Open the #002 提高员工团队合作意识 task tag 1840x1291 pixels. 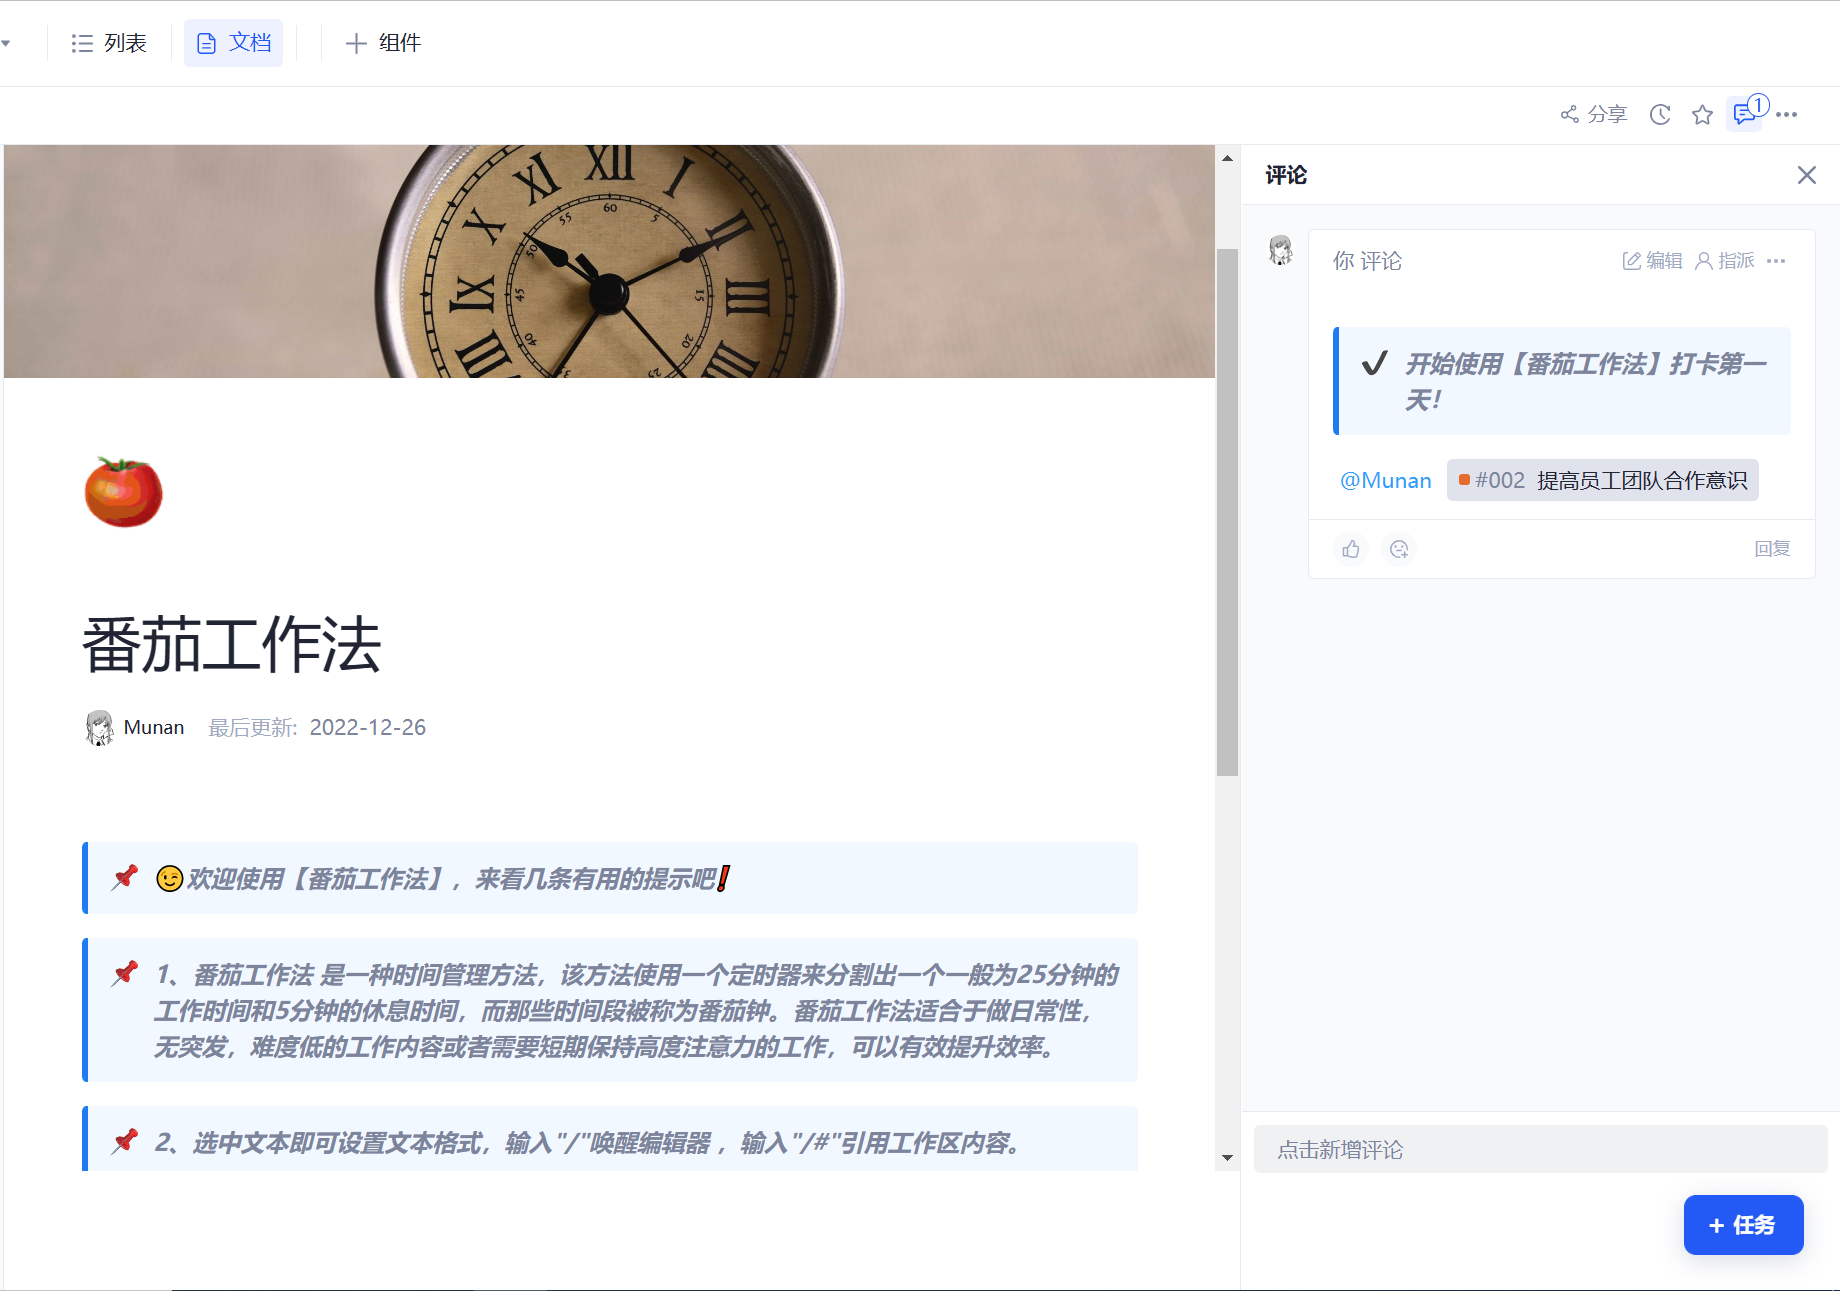pyautogui.click(x=1602, y=481)
